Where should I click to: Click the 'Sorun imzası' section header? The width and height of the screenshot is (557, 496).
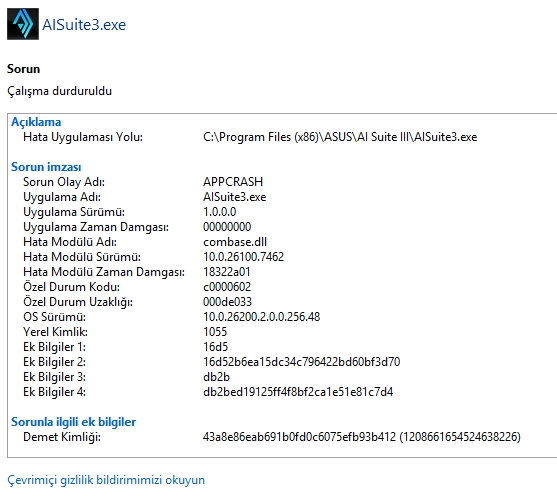pos(46,167)
